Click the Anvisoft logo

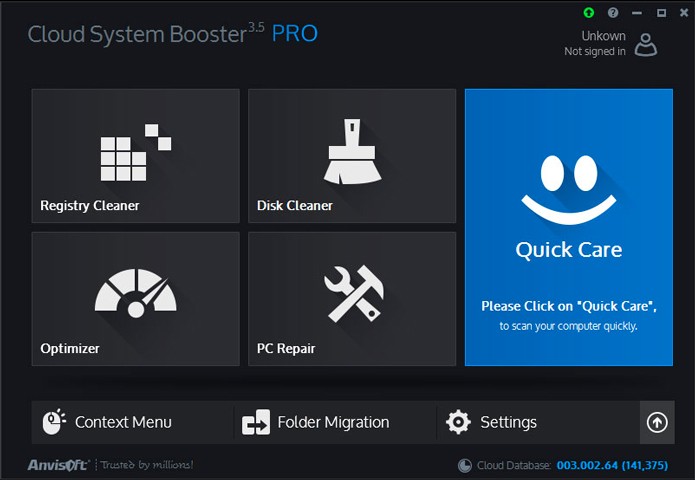58,465
